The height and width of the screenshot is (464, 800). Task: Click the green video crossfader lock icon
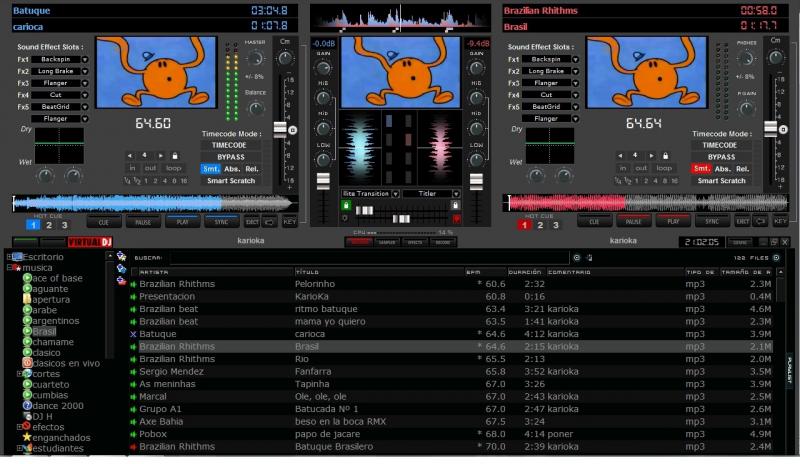[x=346, y=205]
